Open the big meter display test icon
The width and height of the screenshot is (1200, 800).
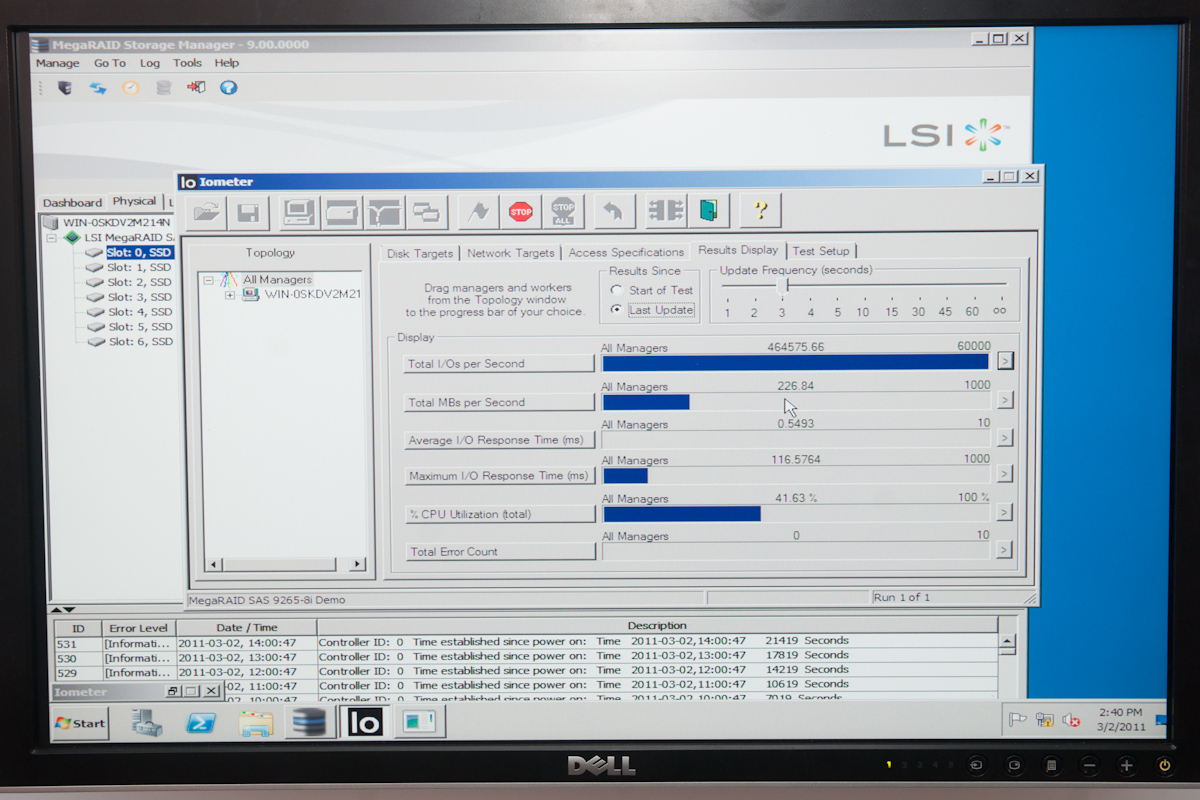tap(665, 211)
